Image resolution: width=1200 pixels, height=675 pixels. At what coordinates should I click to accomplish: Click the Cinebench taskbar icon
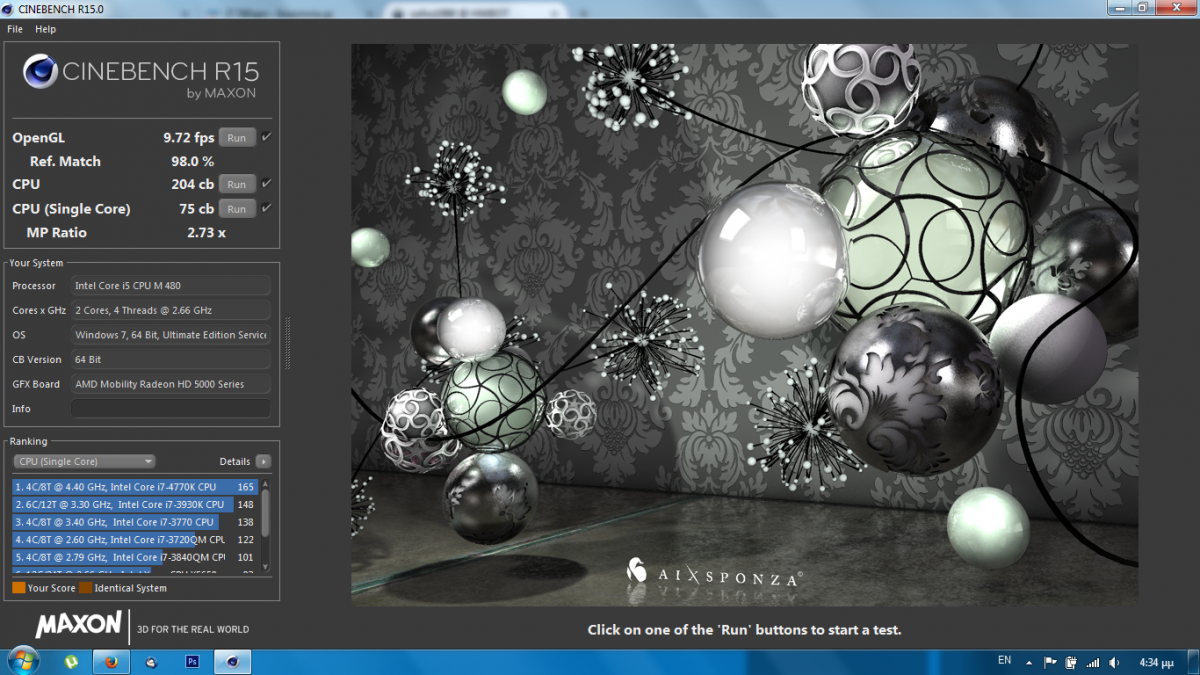pyautogui.click(x=232, y=661)
